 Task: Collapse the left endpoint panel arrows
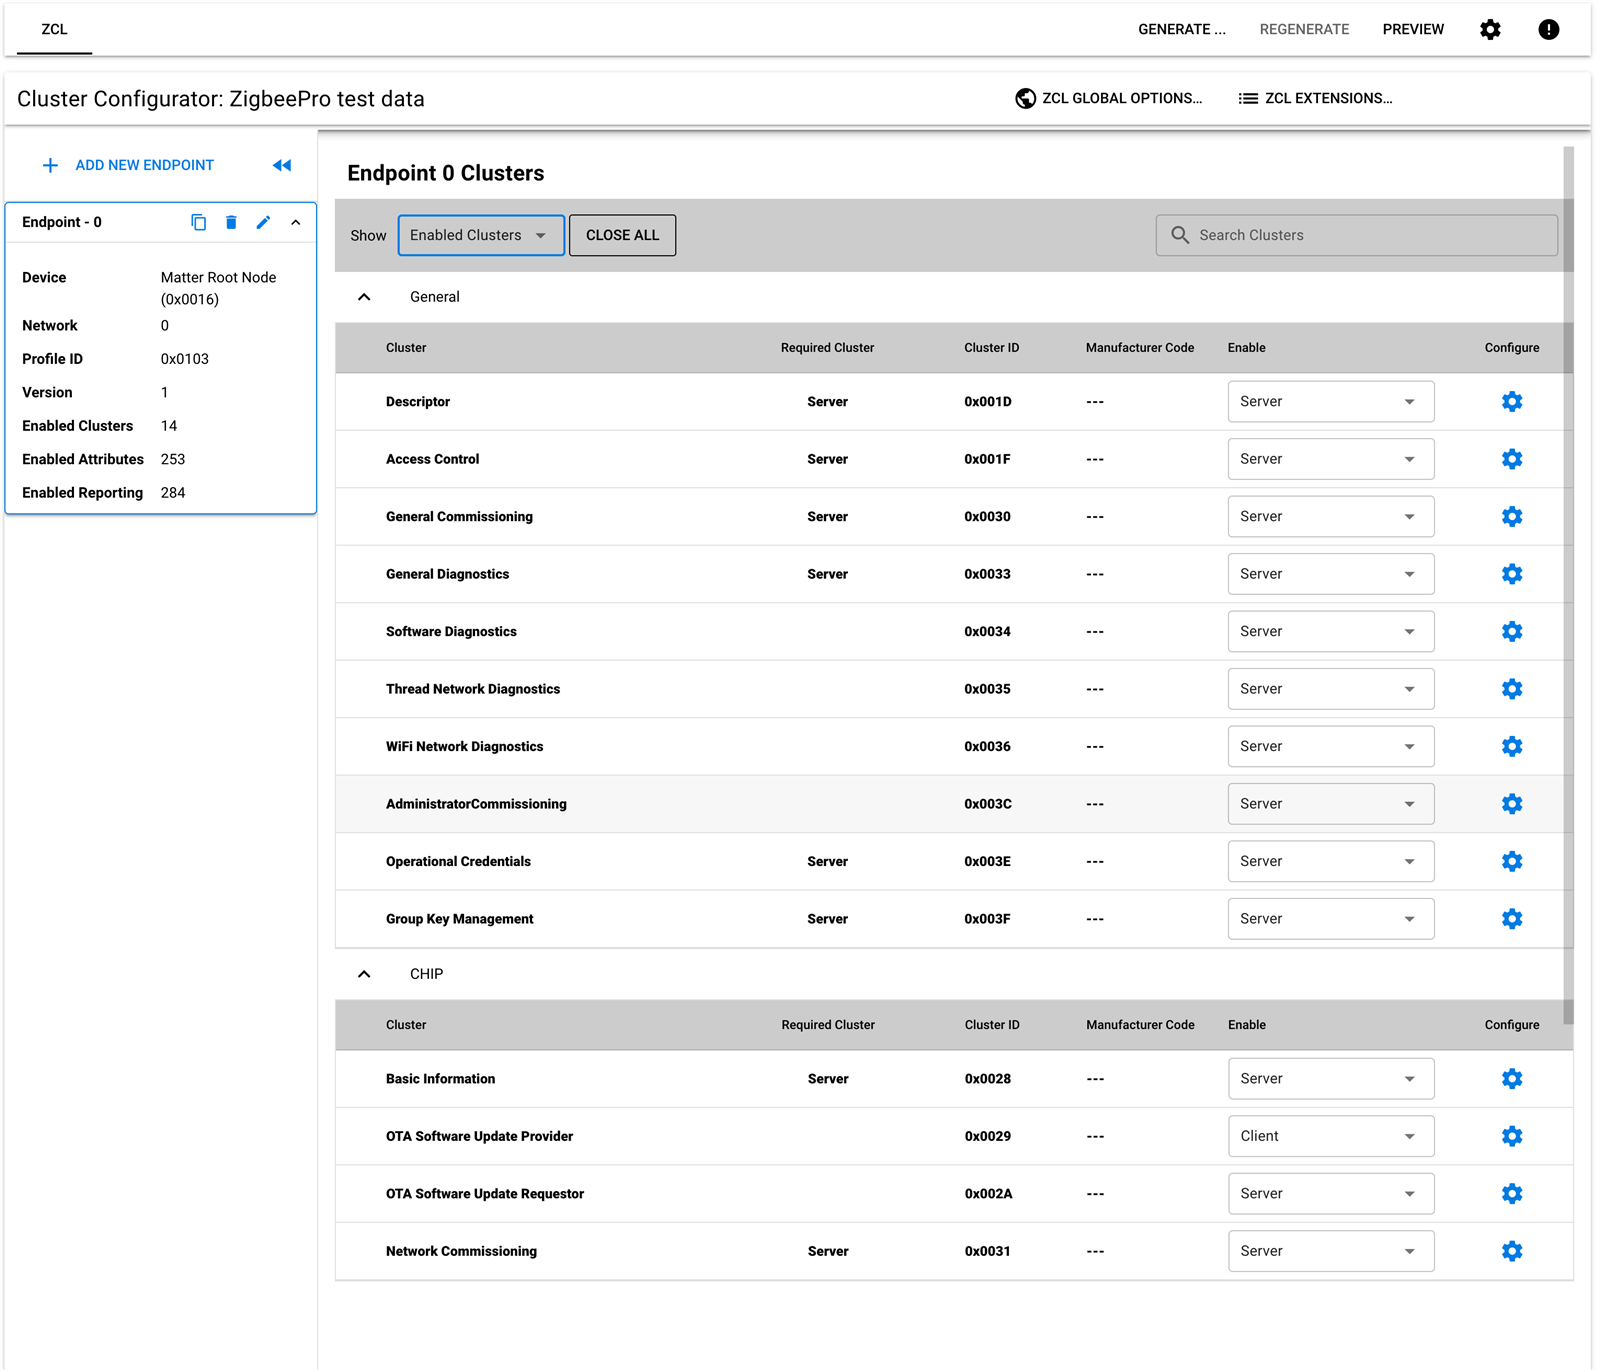(282, 165)
